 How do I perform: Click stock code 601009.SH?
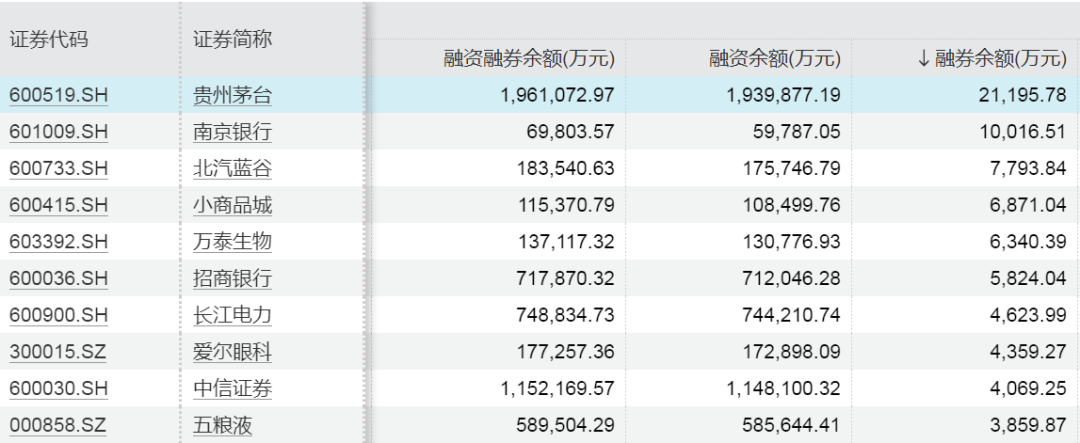click(58, 132)
